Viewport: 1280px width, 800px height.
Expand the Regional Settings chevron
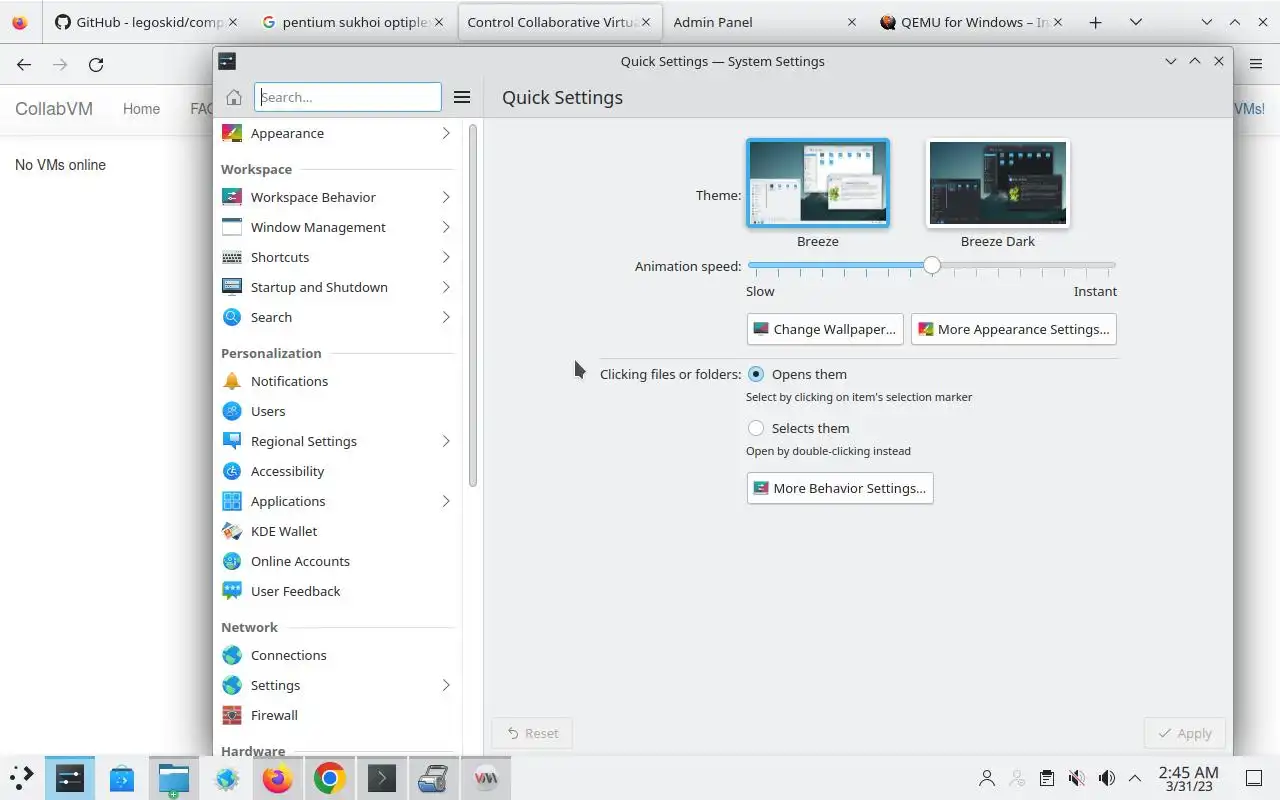coord(446,441)
